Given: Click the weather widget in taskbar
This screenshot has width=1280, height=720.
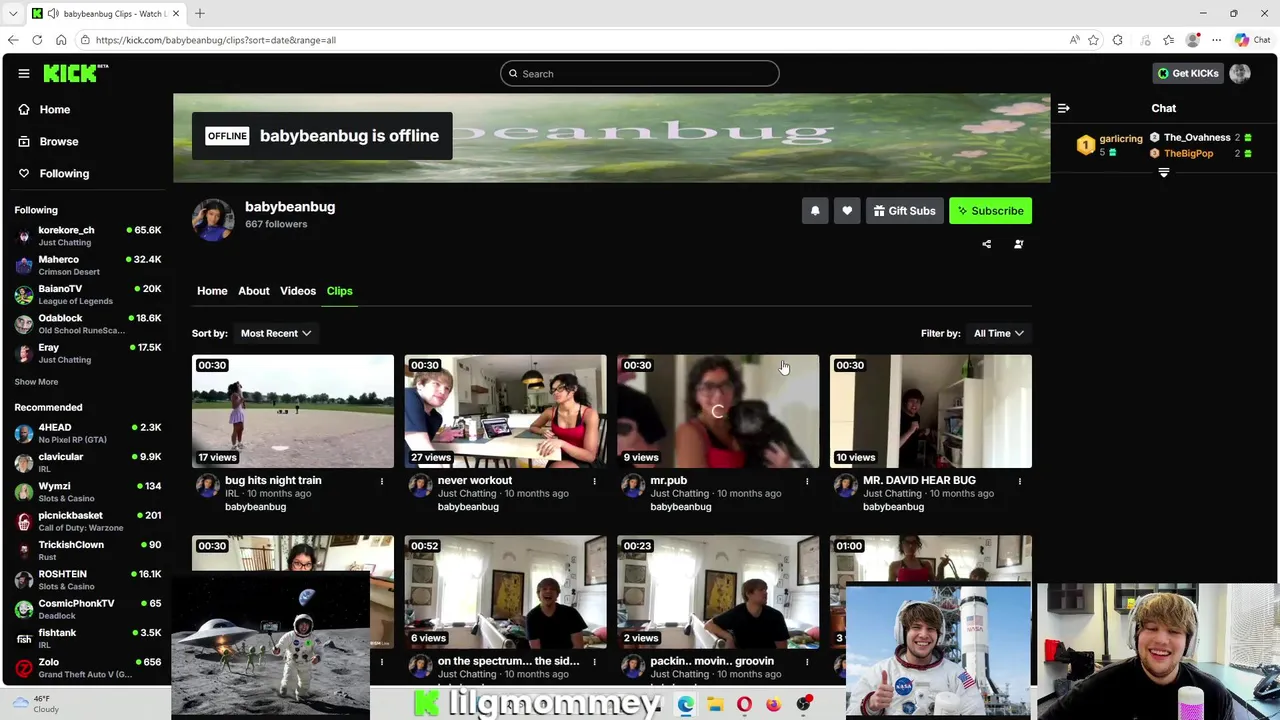Looking at the screenshot, I should click(x=37, y=704).
